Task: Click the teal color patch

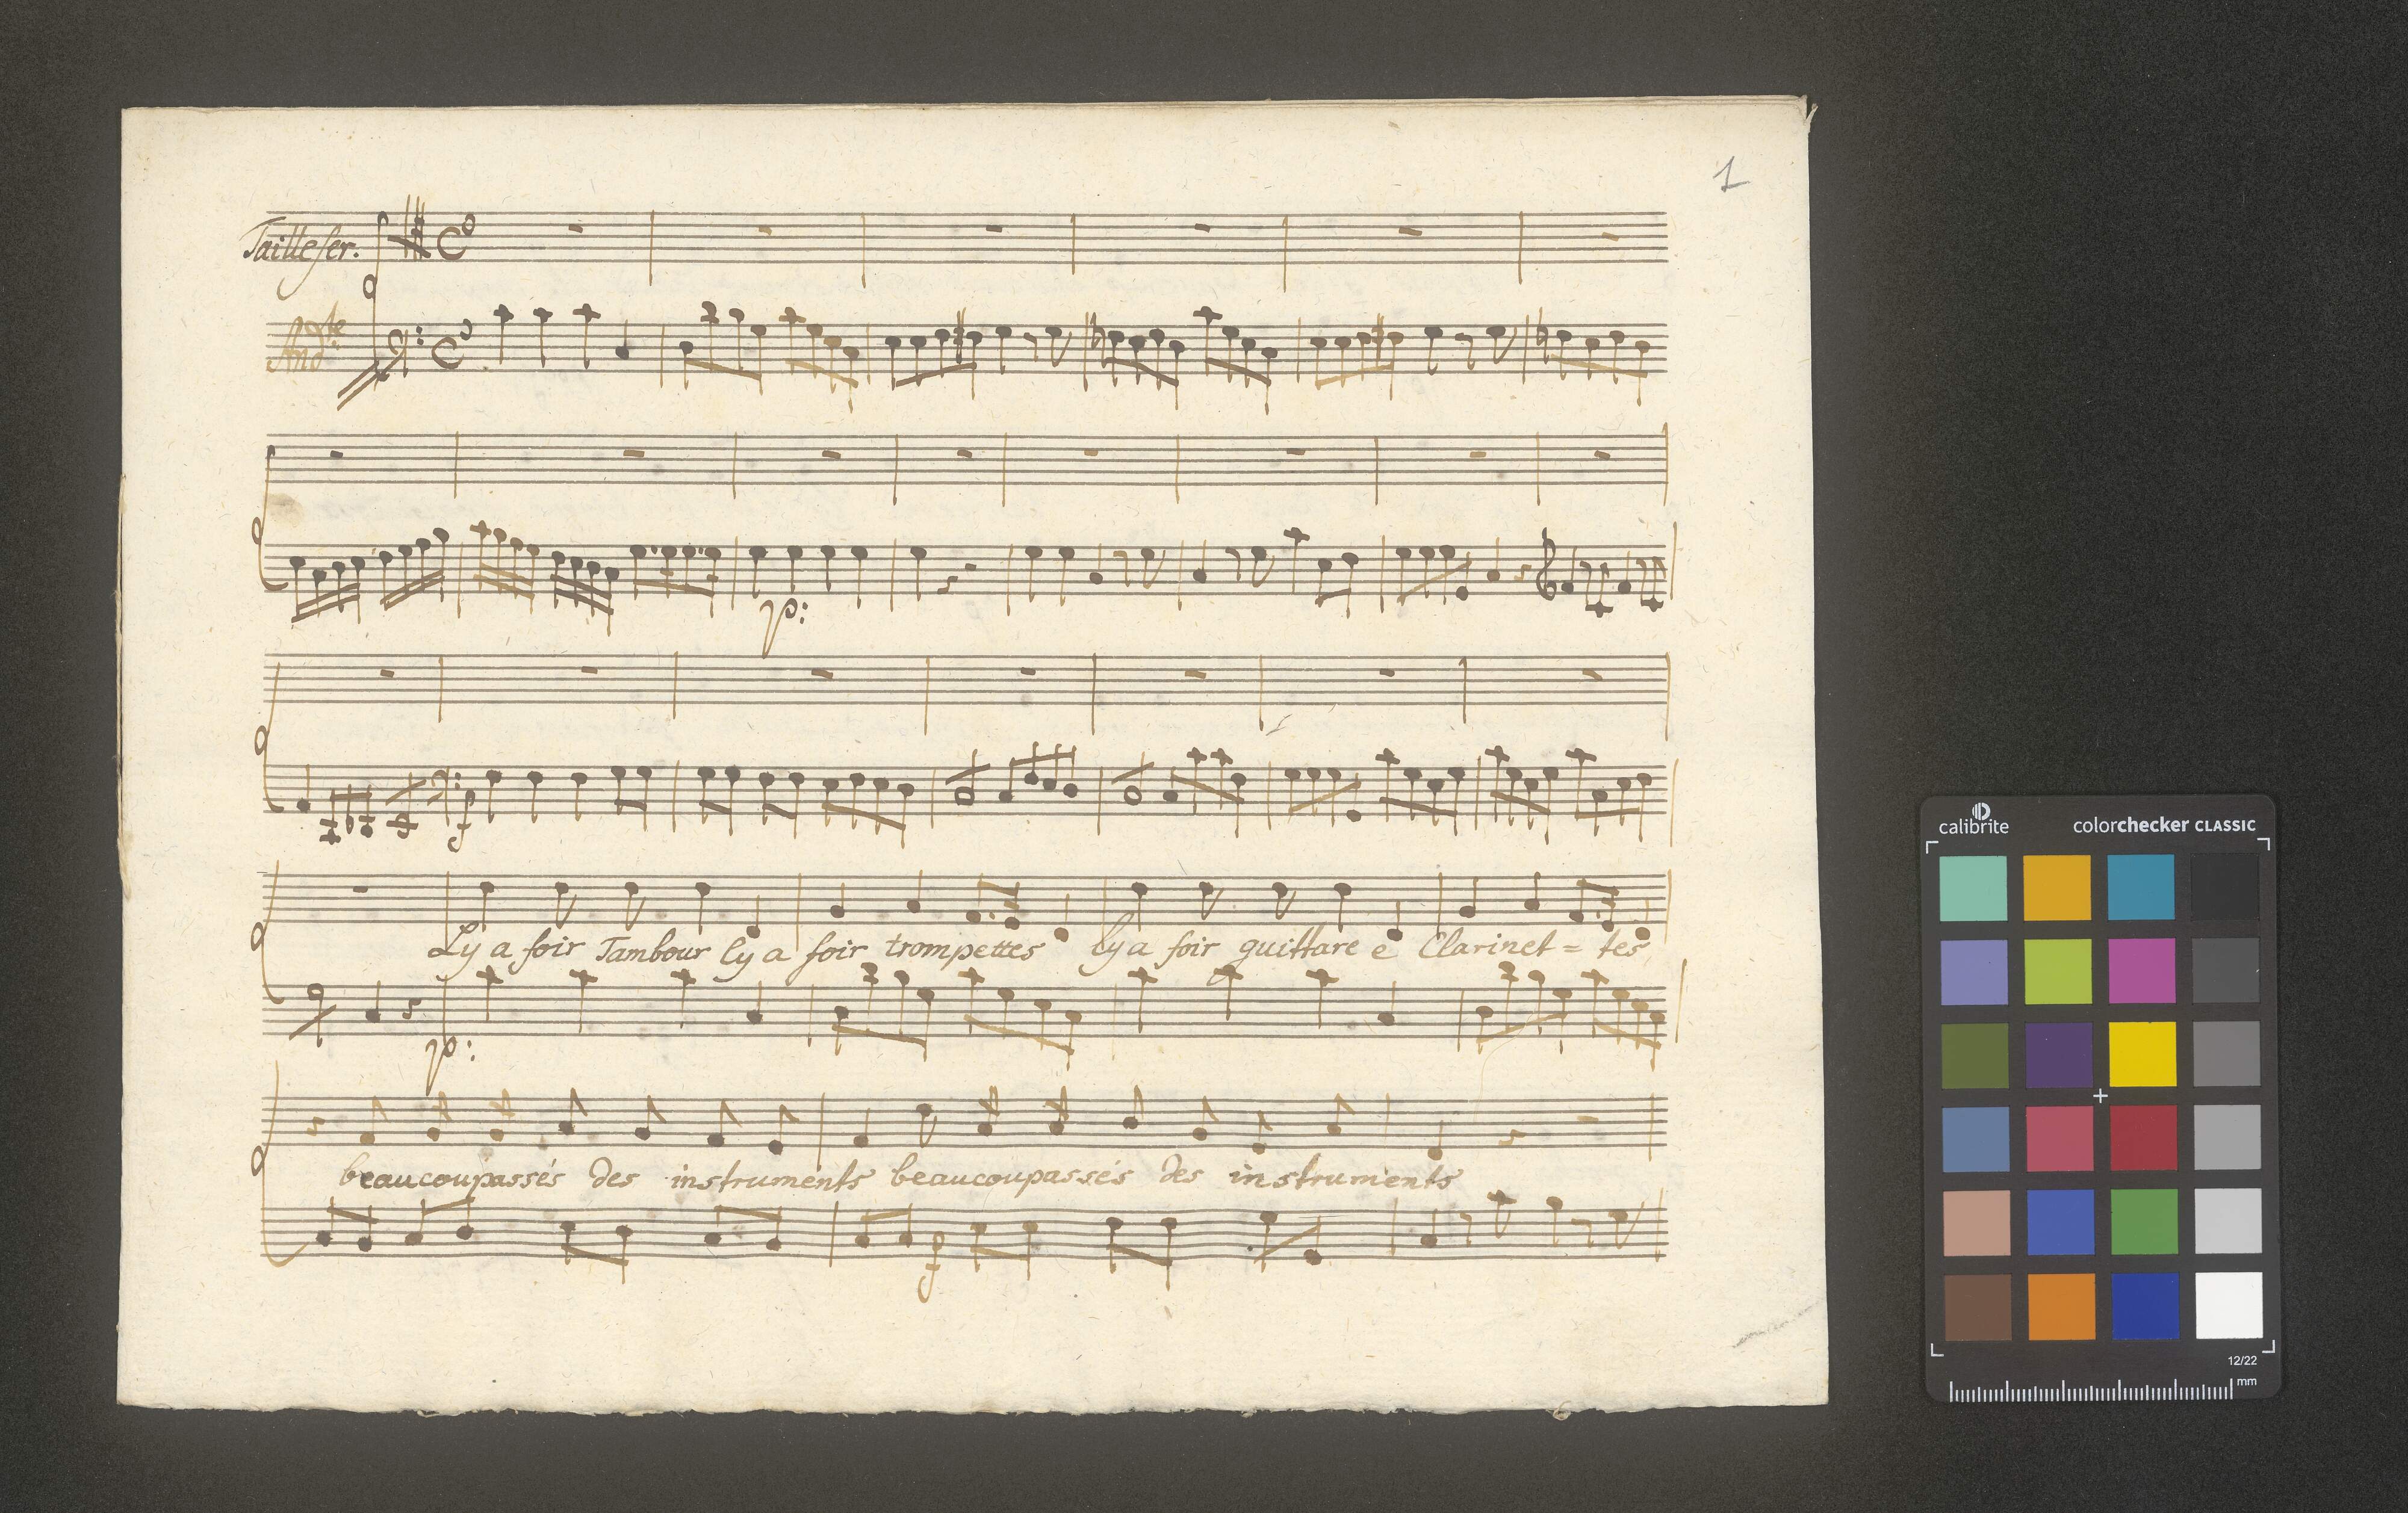Action: pos(1973,887)
